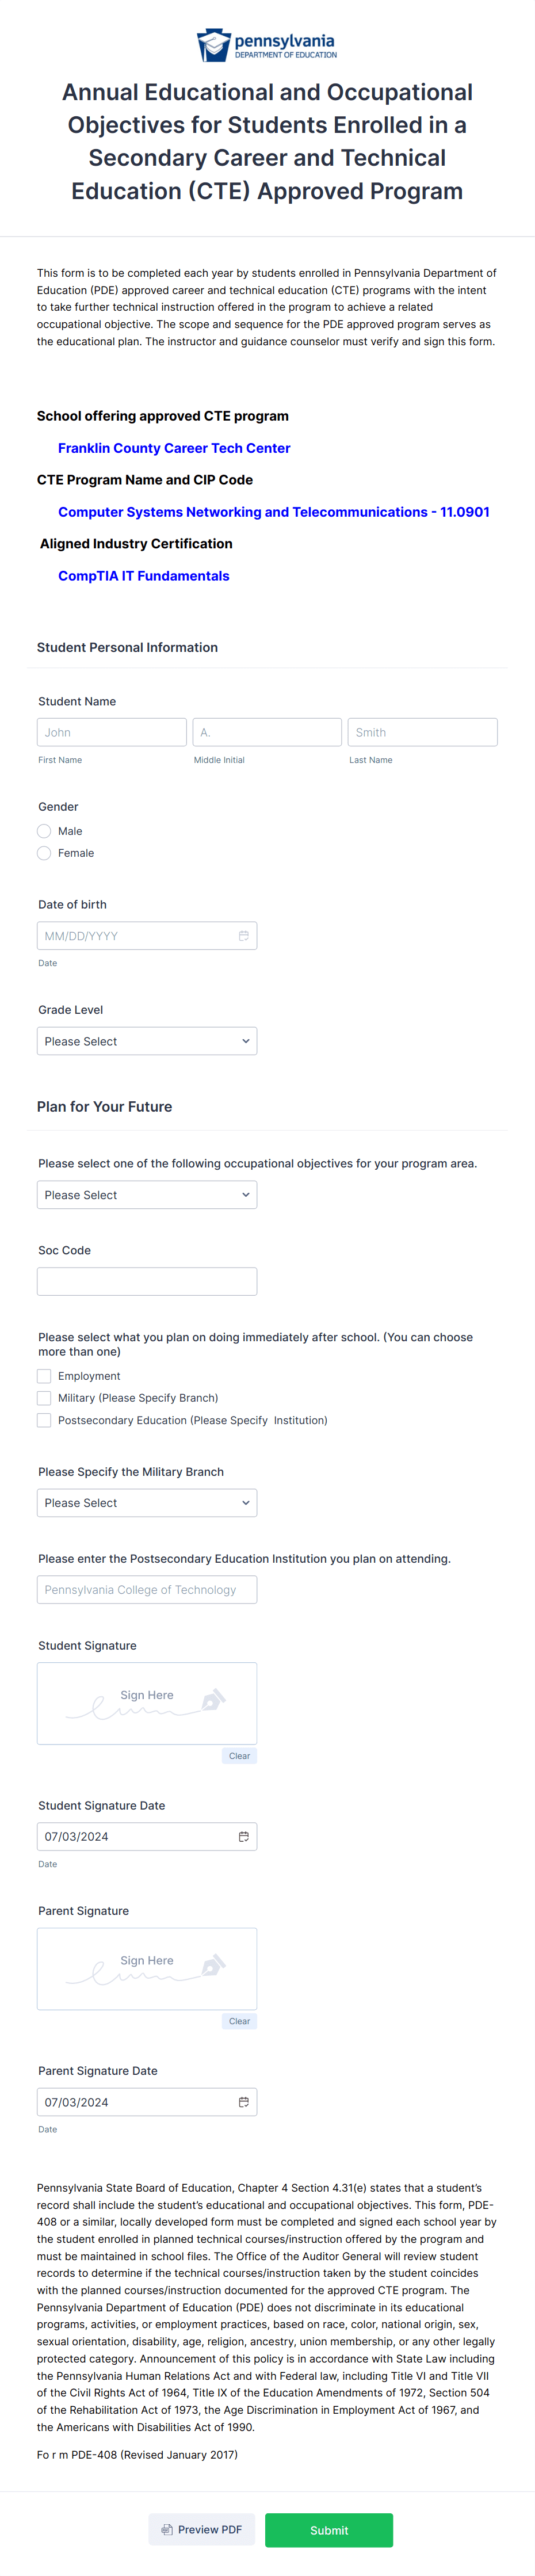Click the First Name input field
This screenshot has height=2576, width=535.
(112, 732)
